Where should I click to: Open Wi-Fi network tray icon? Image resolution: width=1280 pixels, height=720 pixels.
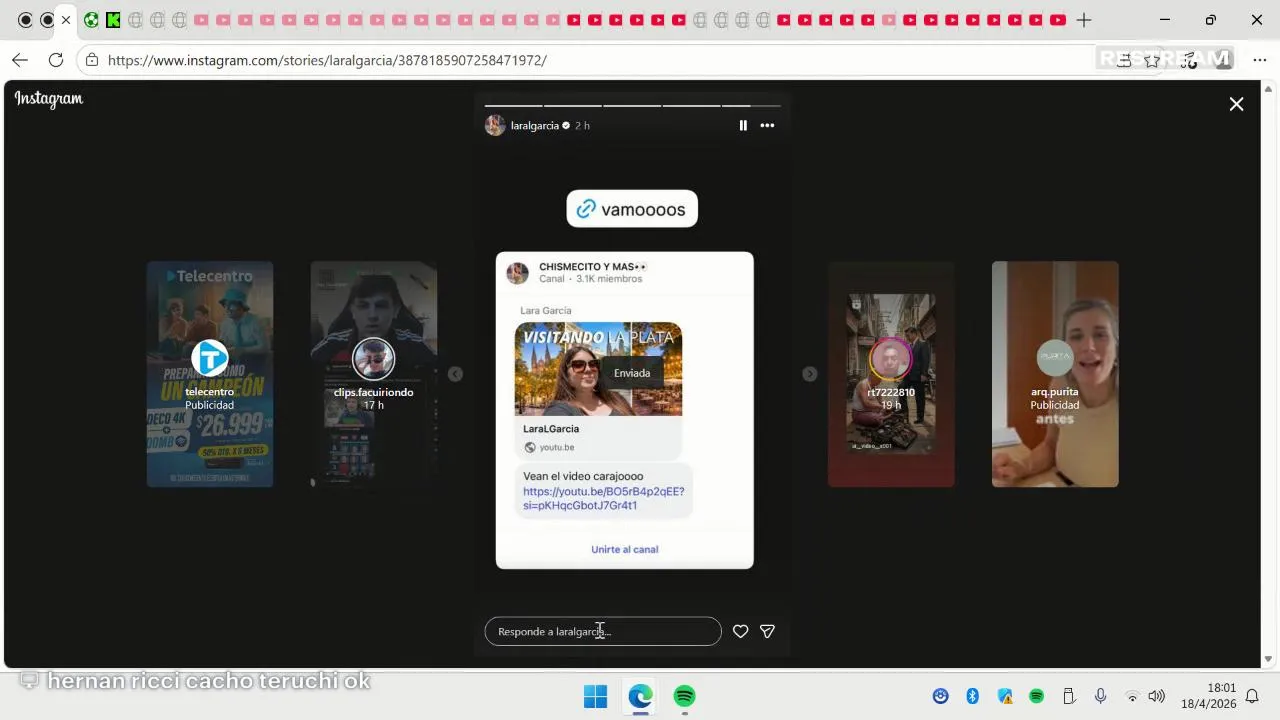[1132, 696]
